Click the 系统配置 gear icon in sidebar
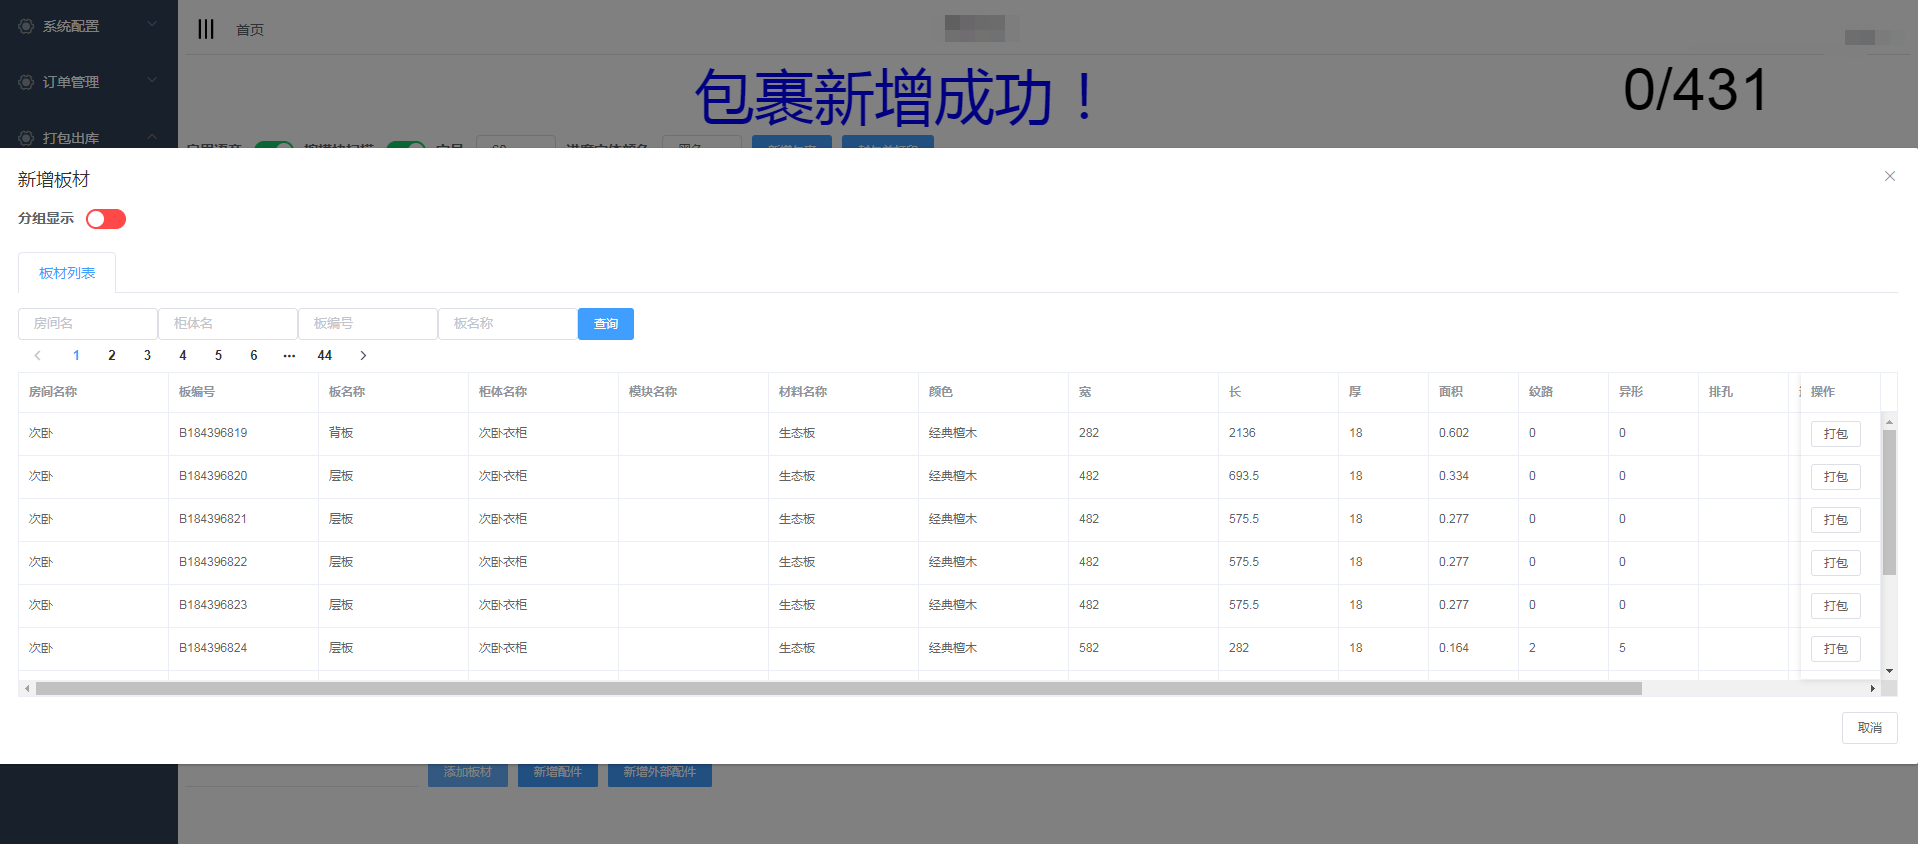 26,26
